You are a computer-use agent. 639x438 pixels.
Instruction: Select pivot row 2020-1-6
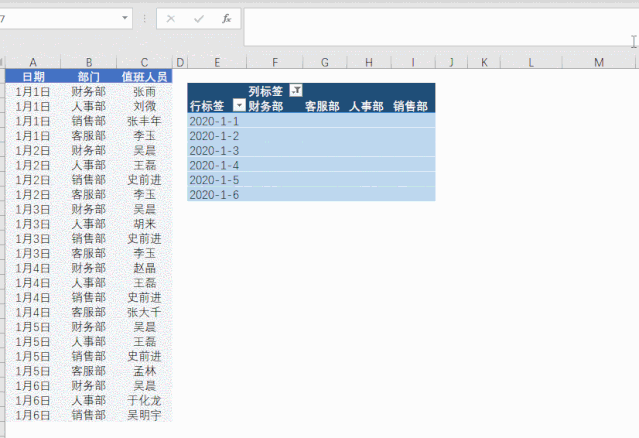215,194
